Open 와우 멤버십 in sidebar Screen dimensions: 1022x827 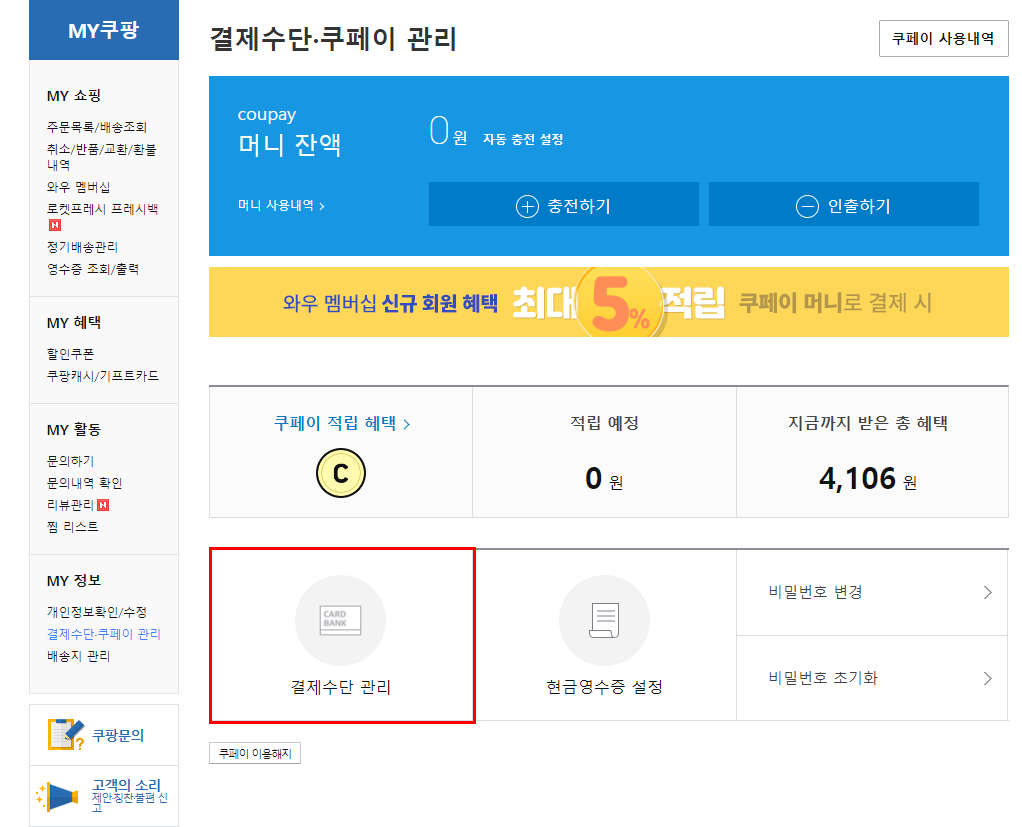[78, 187]
